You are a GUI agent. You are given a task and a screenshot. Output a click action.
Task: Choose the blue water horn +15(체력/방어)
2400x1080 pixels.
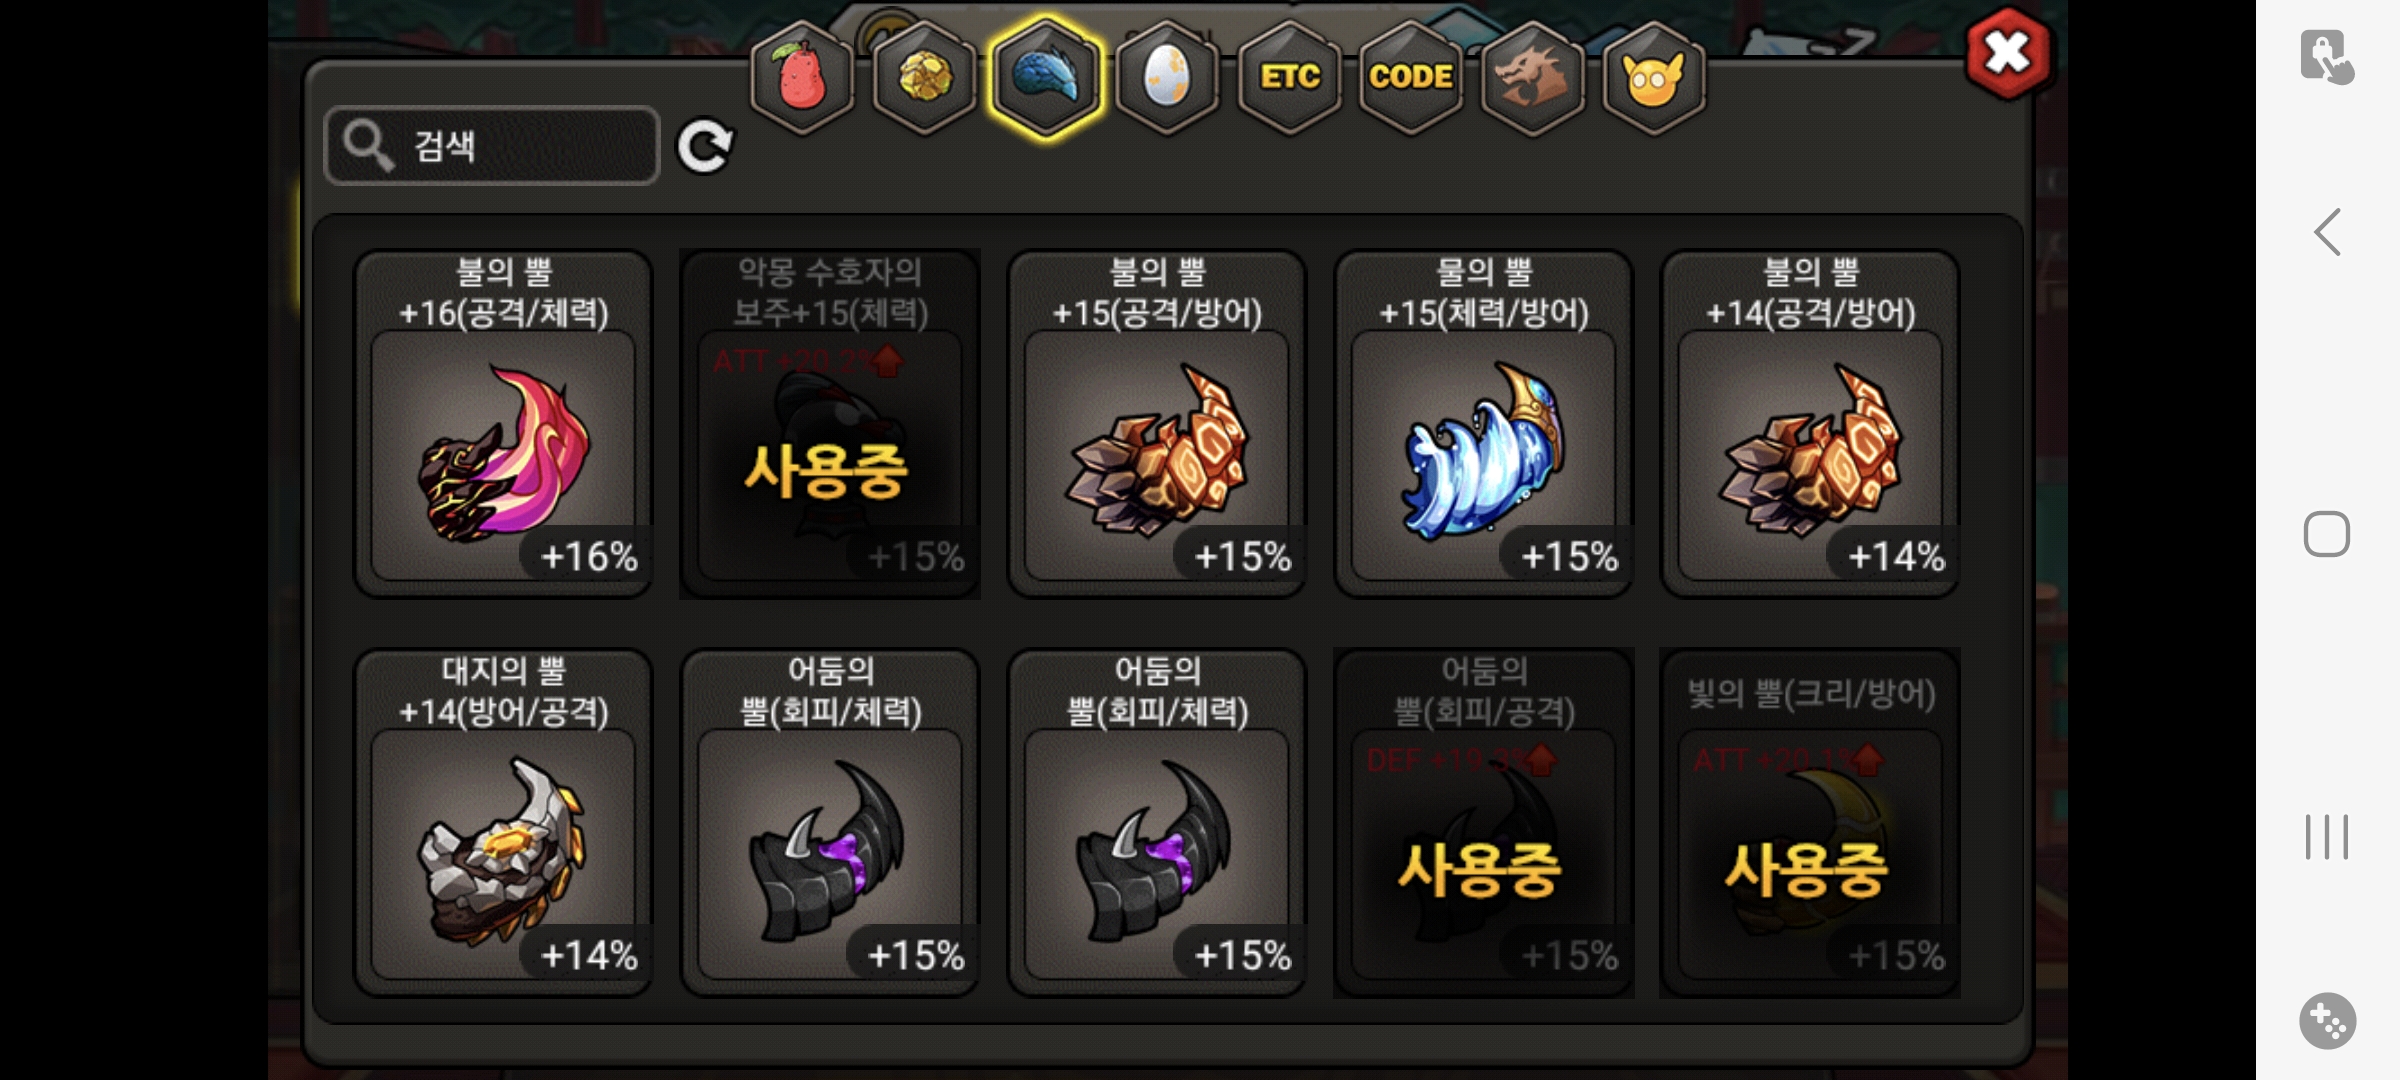(x=1484, y=424)
